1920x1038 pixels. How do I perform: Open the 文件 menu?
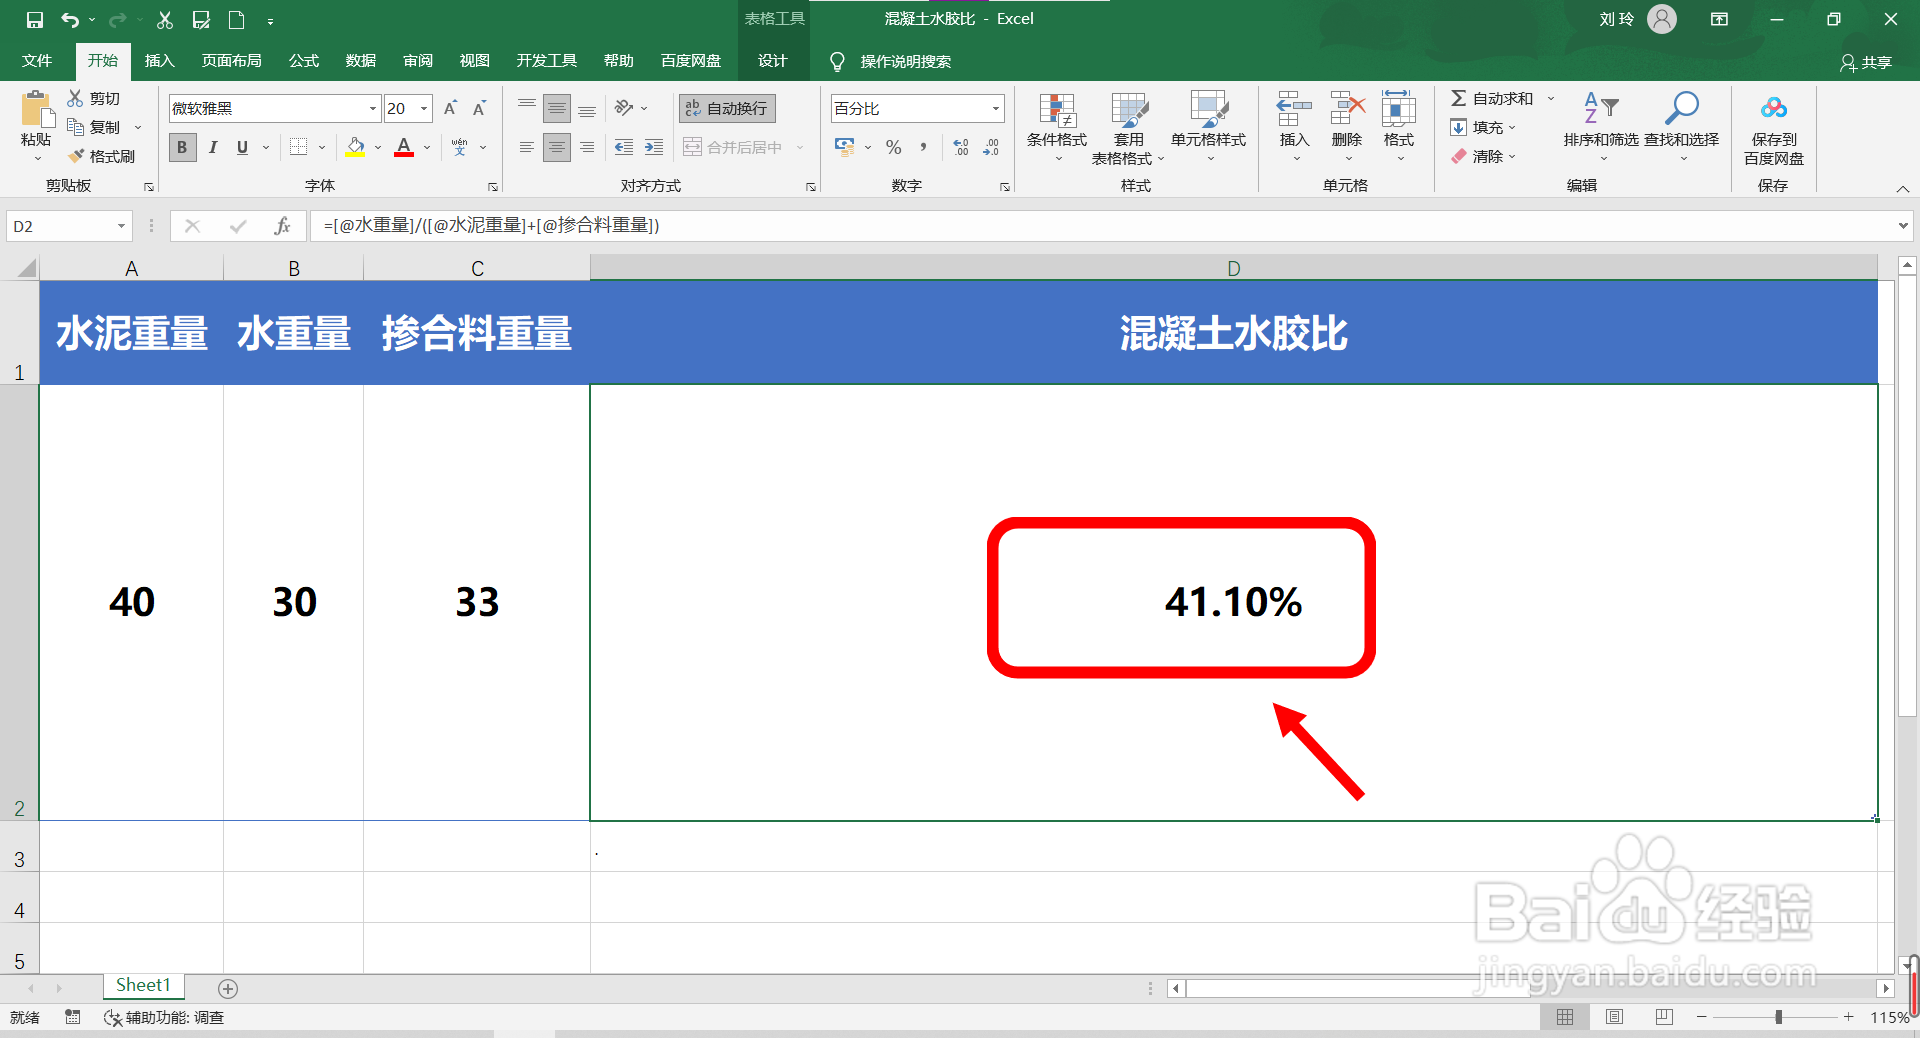click(36, 60)
